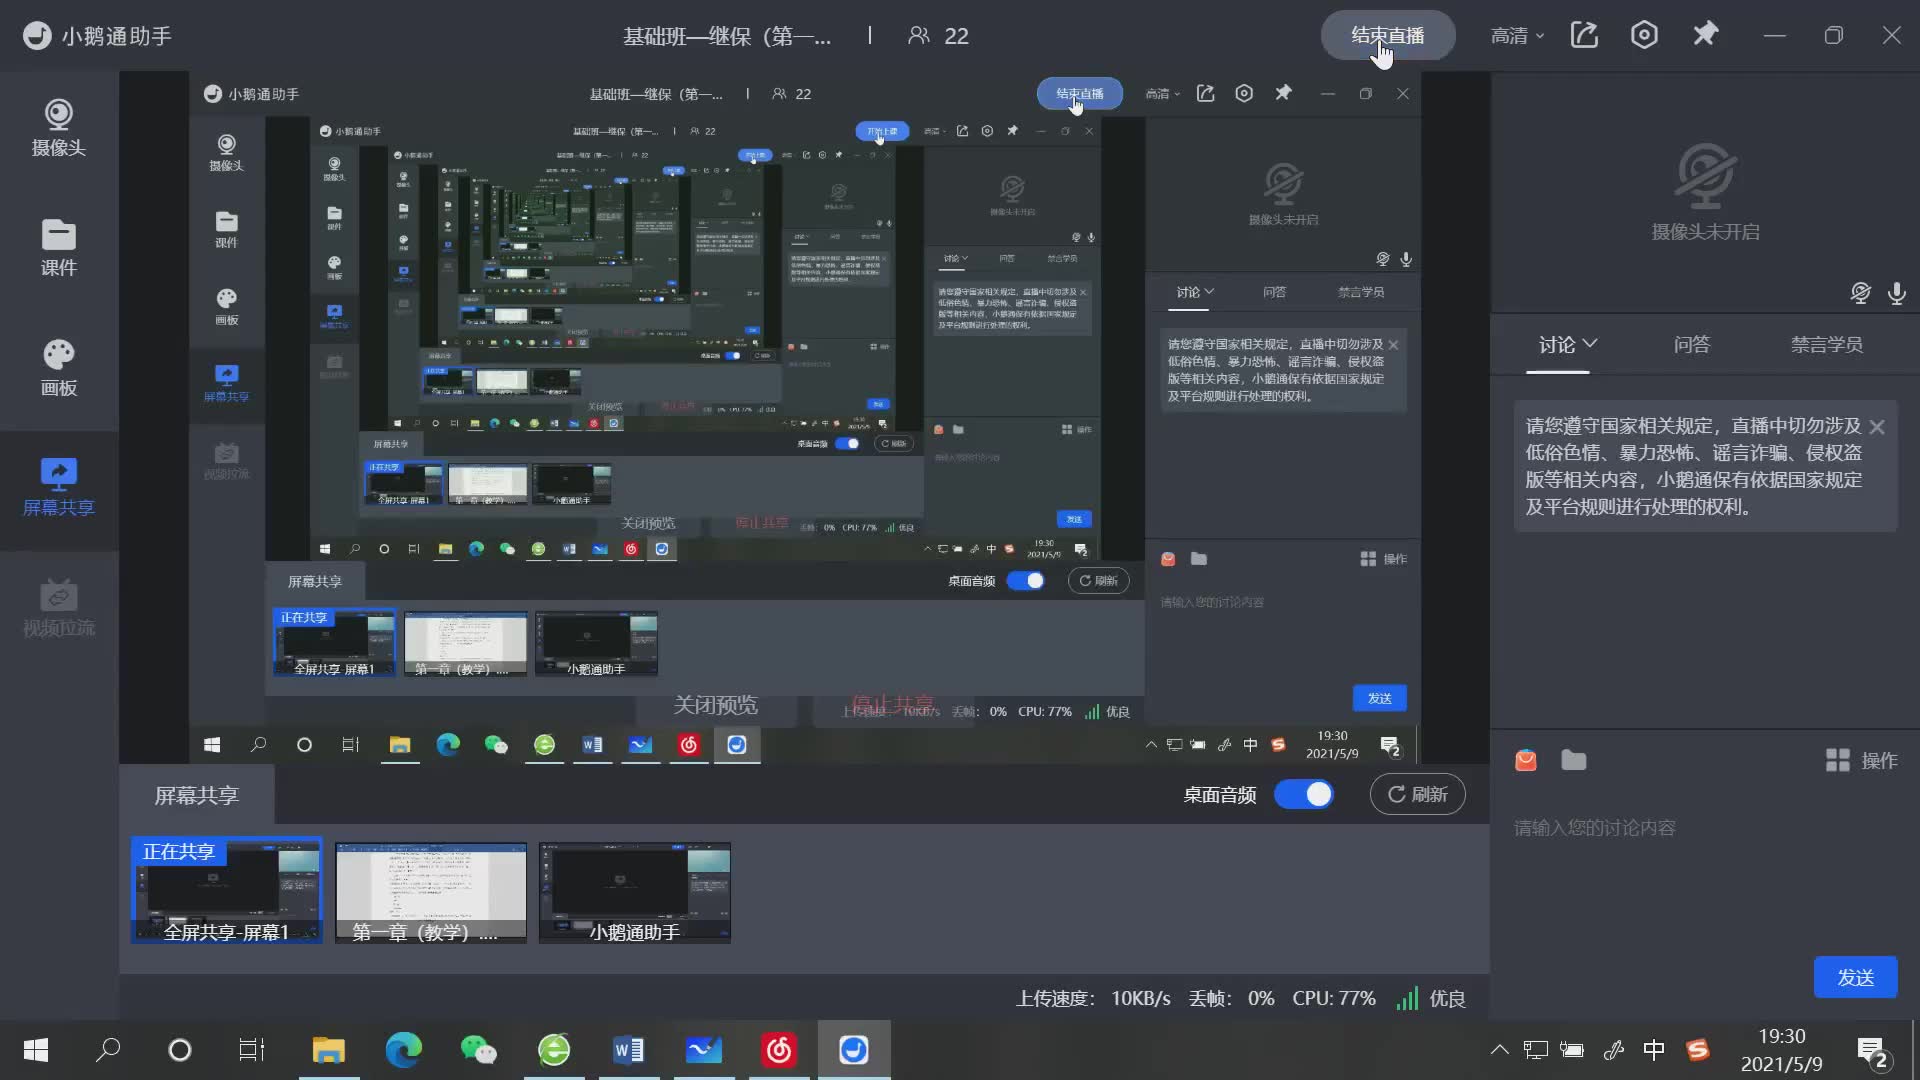Open Word from the taskbar

[x=629, y=1050]
